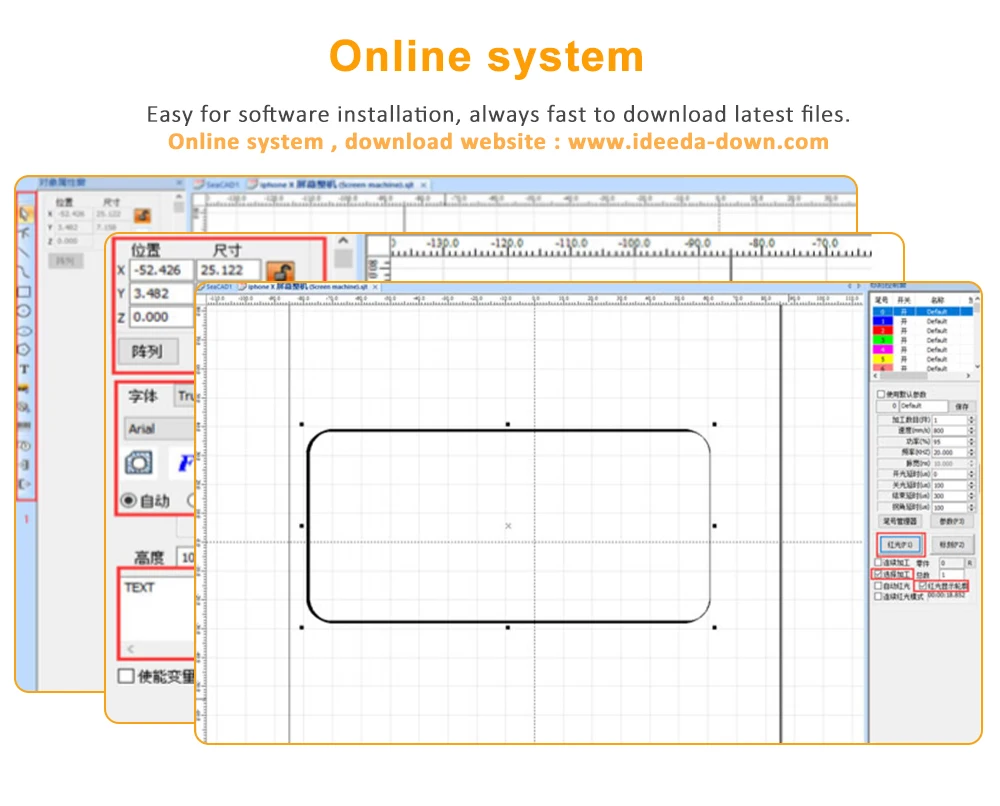Image resolution: width=1000 pixels, height=806 pixels.
Task: Adjust the 速度(mm/s) spinner arrows
Action: pyautogui.click(x=971, y=430)
